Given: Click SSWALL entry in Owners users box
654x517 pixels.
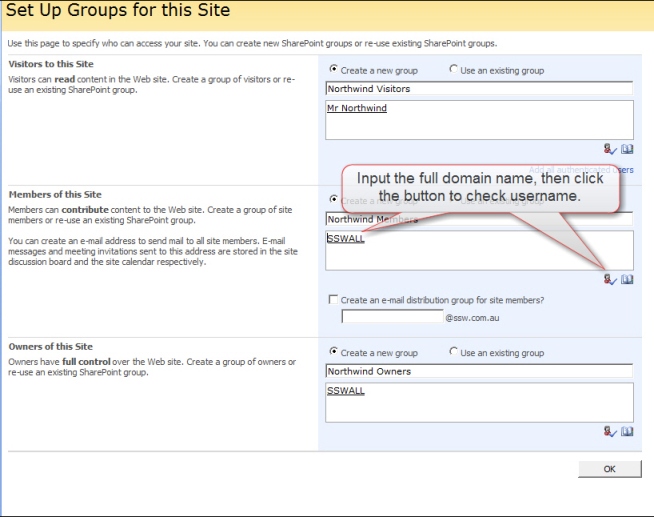Looking at the screenshot, I should click(346, 391).
